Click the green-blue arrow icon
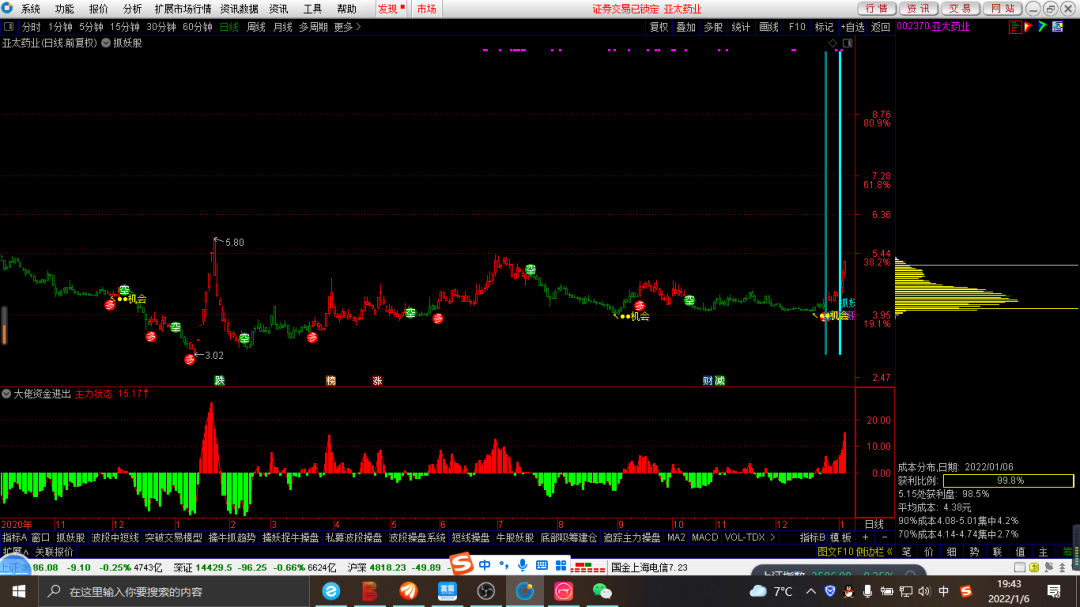1080x607 pixels. click(1043, 27)
